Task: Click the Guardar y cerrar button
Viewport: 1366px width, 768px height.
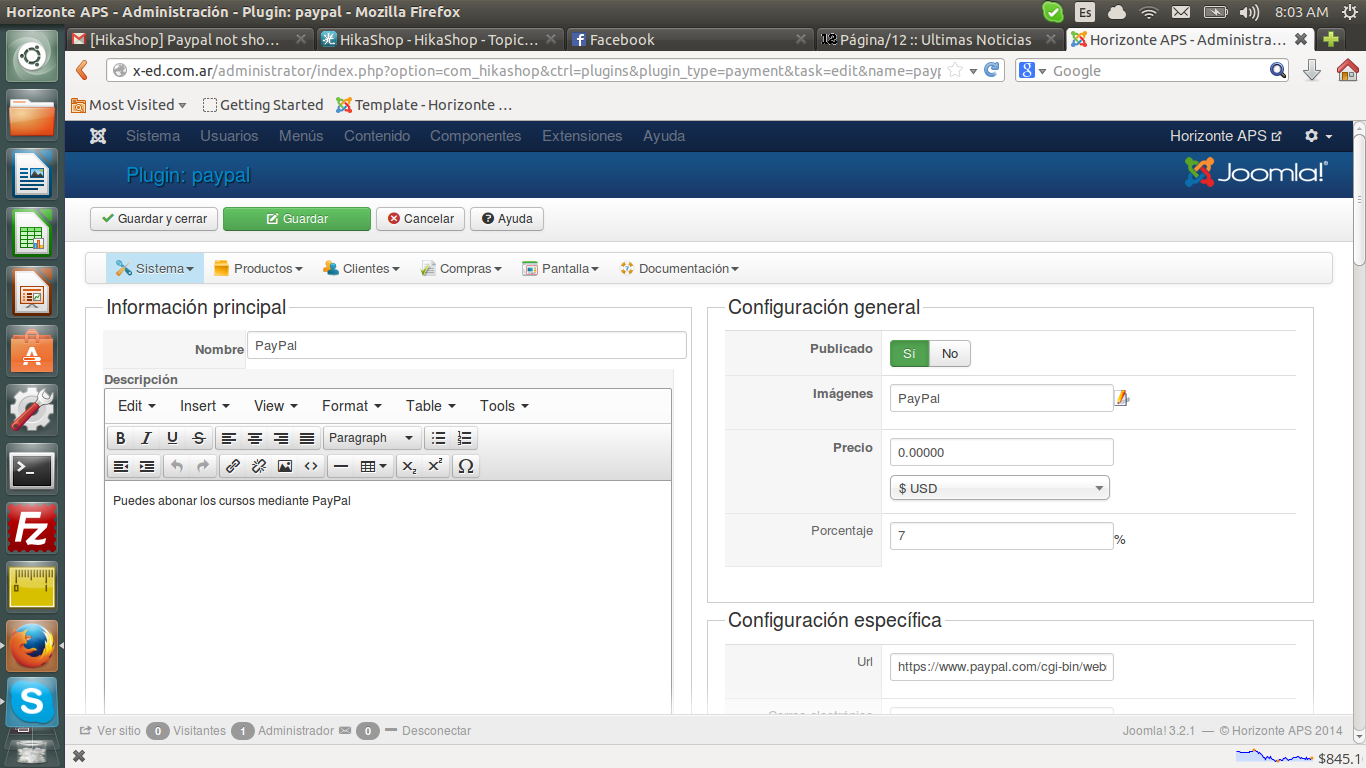Action: pyautogui.click(x=154, y=219)
